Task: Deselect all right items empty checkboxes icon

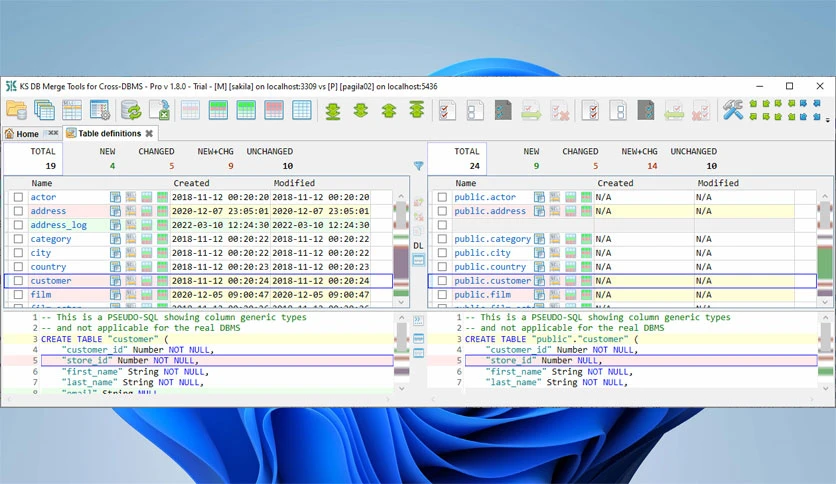Action: coord(617,110)
